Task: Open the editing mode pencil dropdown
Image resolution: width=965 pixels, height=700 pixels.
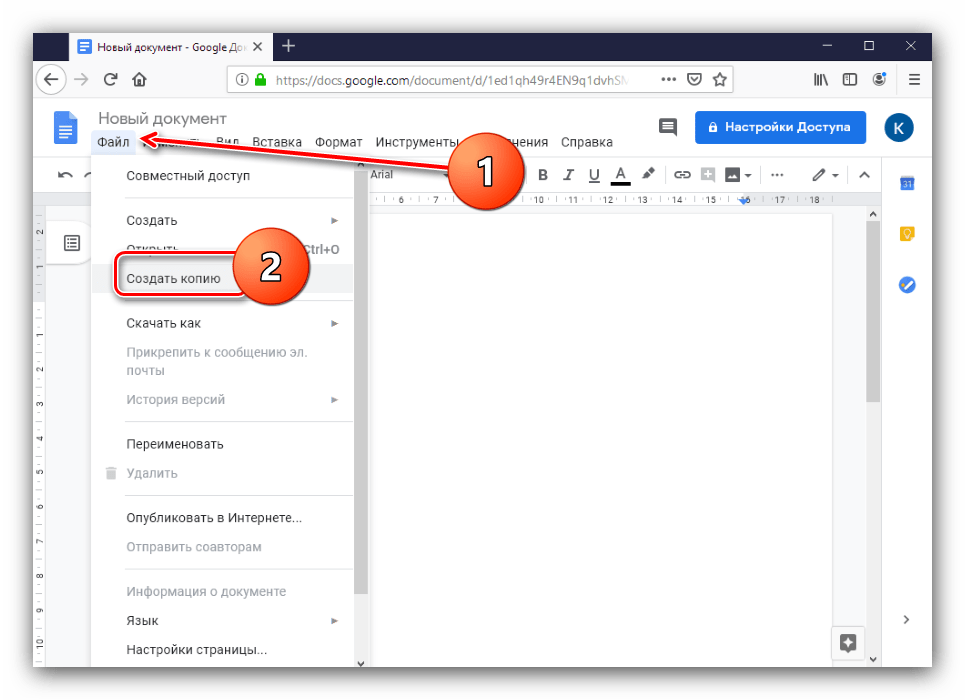Action: [x=825, y=175]
